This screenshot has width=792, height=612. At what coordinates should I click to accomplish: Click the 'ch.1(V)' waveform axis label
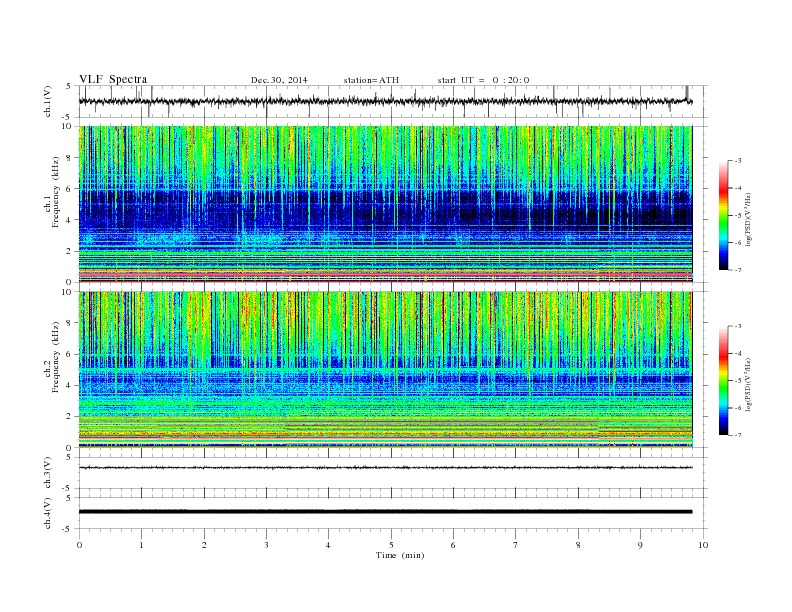(x=48, y=102)
